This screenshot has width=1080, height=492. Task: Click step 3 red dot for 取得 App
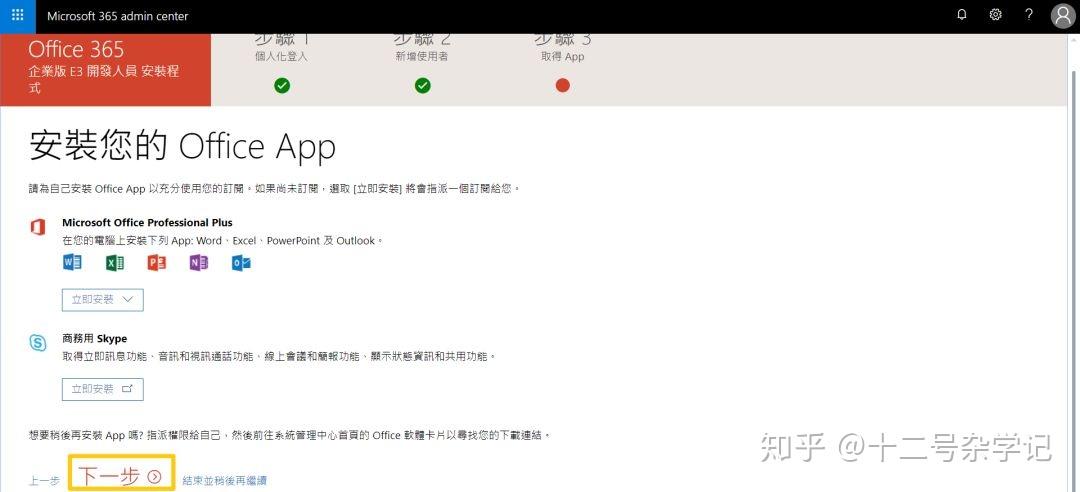pyautogui.click(x=563, y=85)
